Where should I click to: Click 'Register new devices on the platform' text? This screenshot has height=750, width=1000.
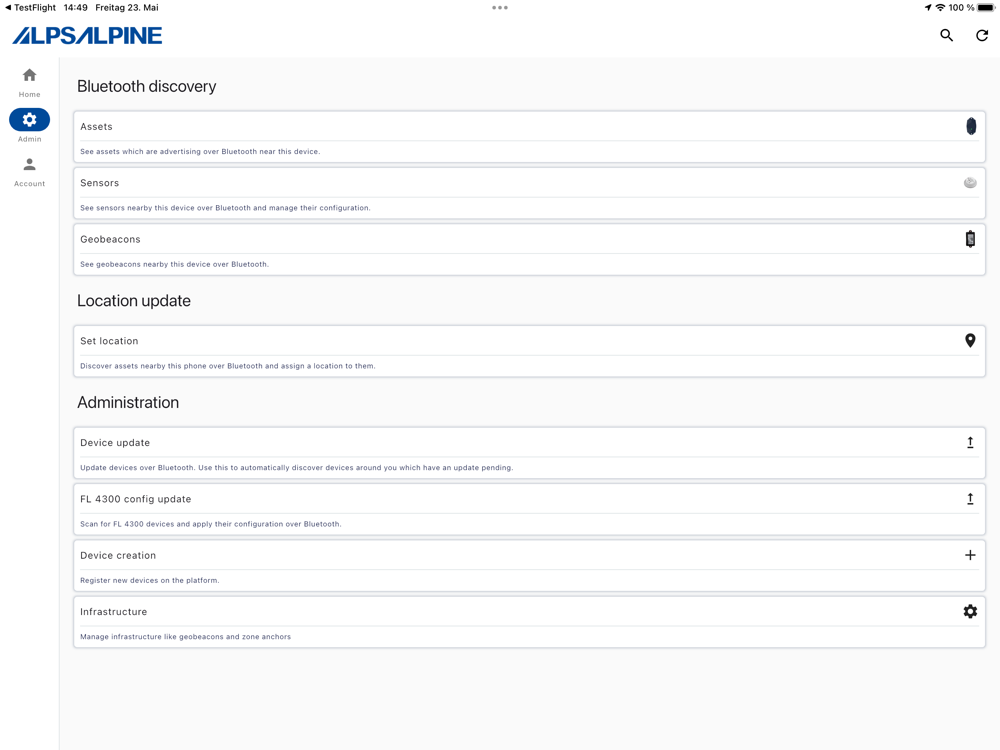pyautogui.click(x=149, y=580)
